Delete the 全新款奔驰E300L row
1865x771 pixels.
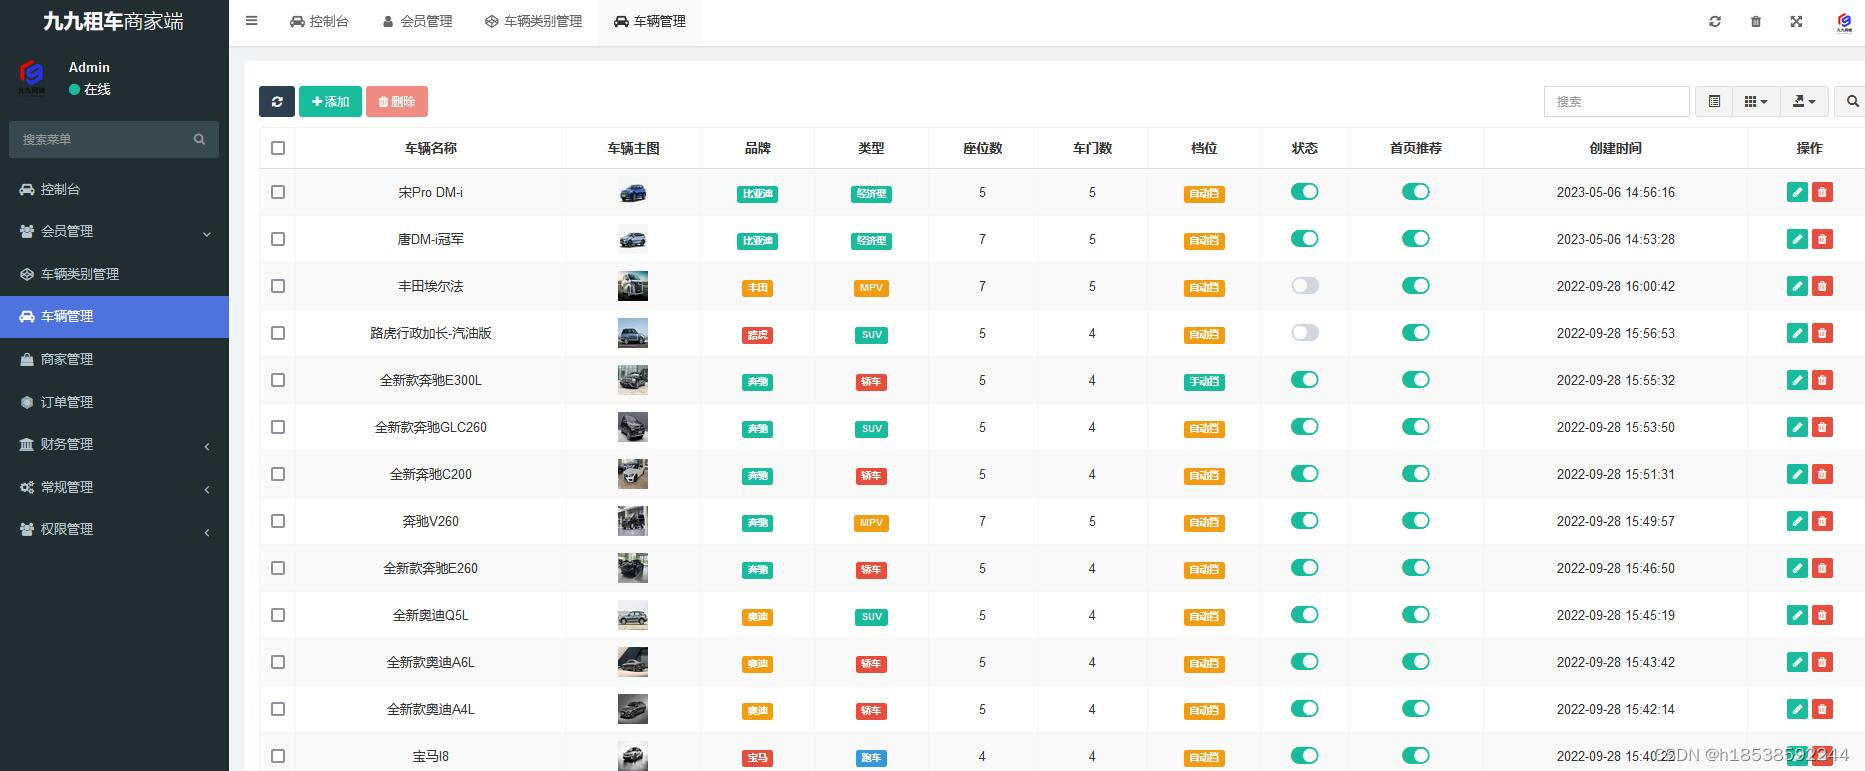pos(1822,380)
